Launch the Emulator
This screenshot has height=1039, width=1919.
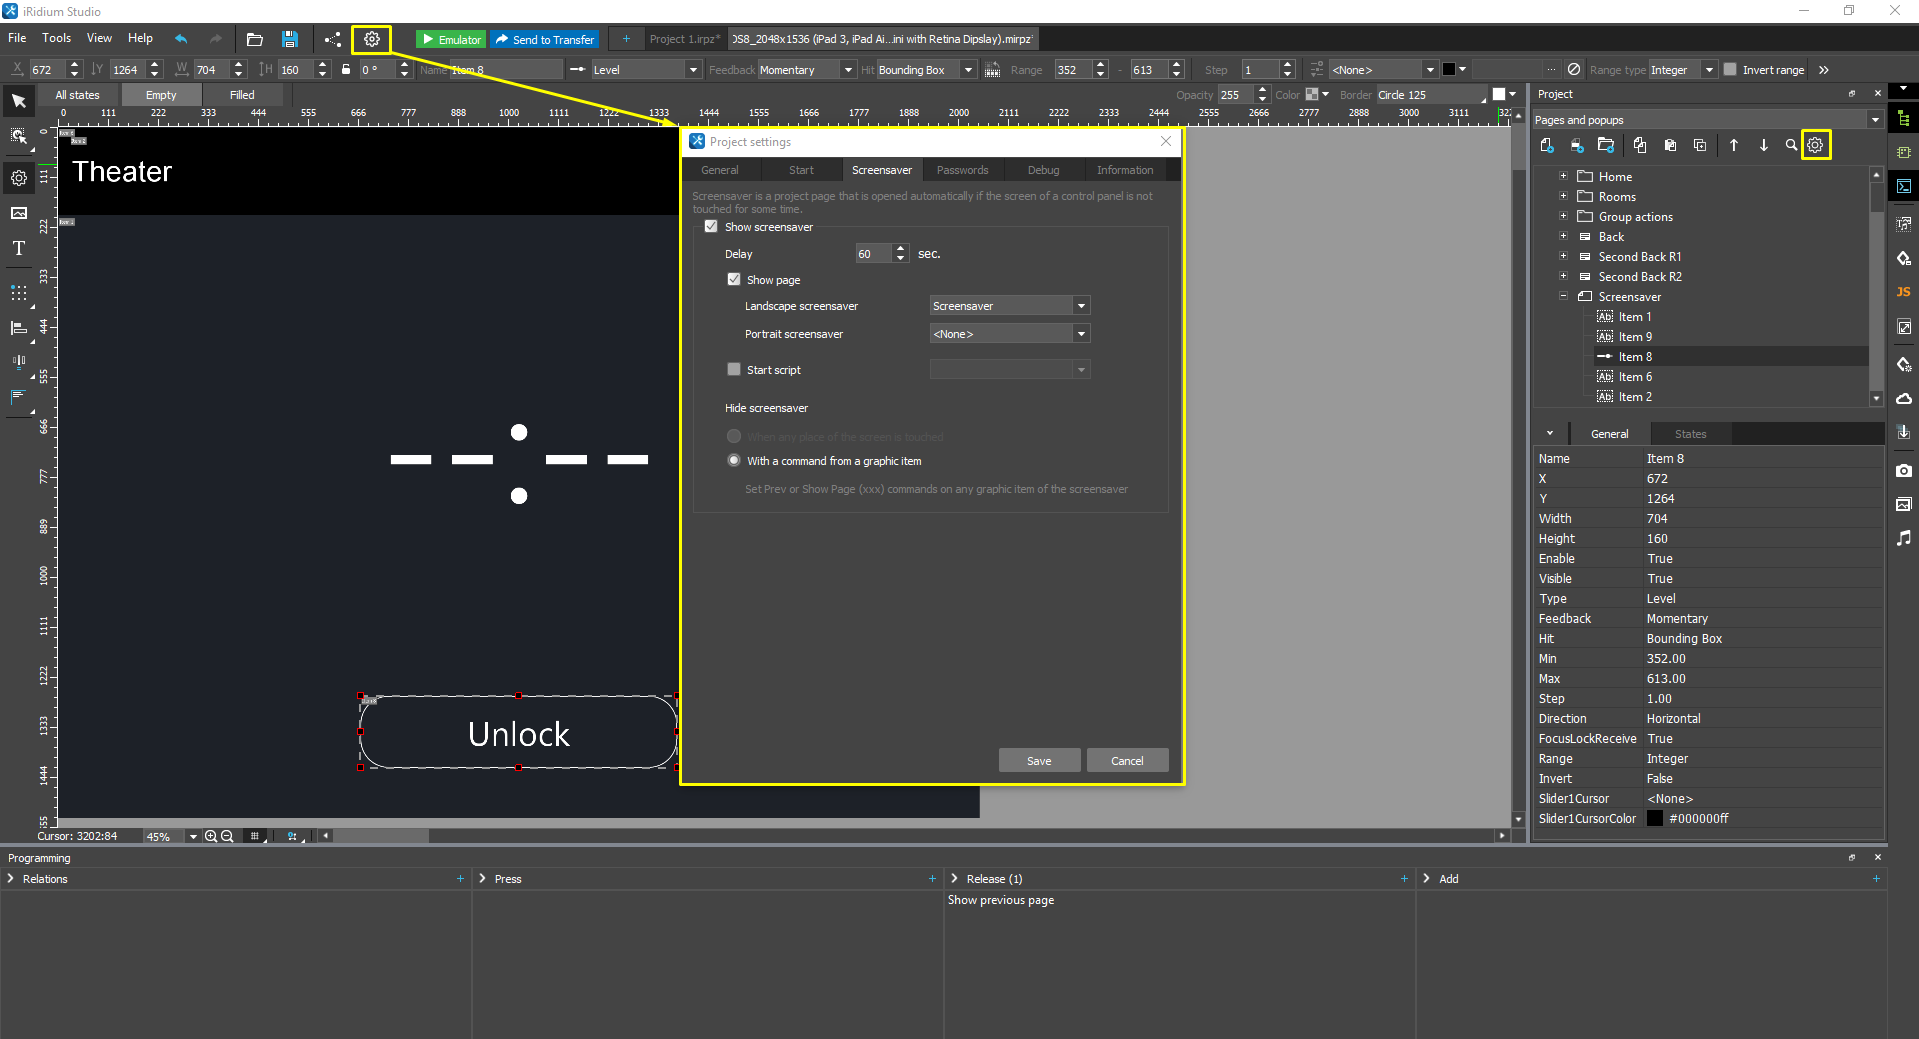click(x=451, y=39)
